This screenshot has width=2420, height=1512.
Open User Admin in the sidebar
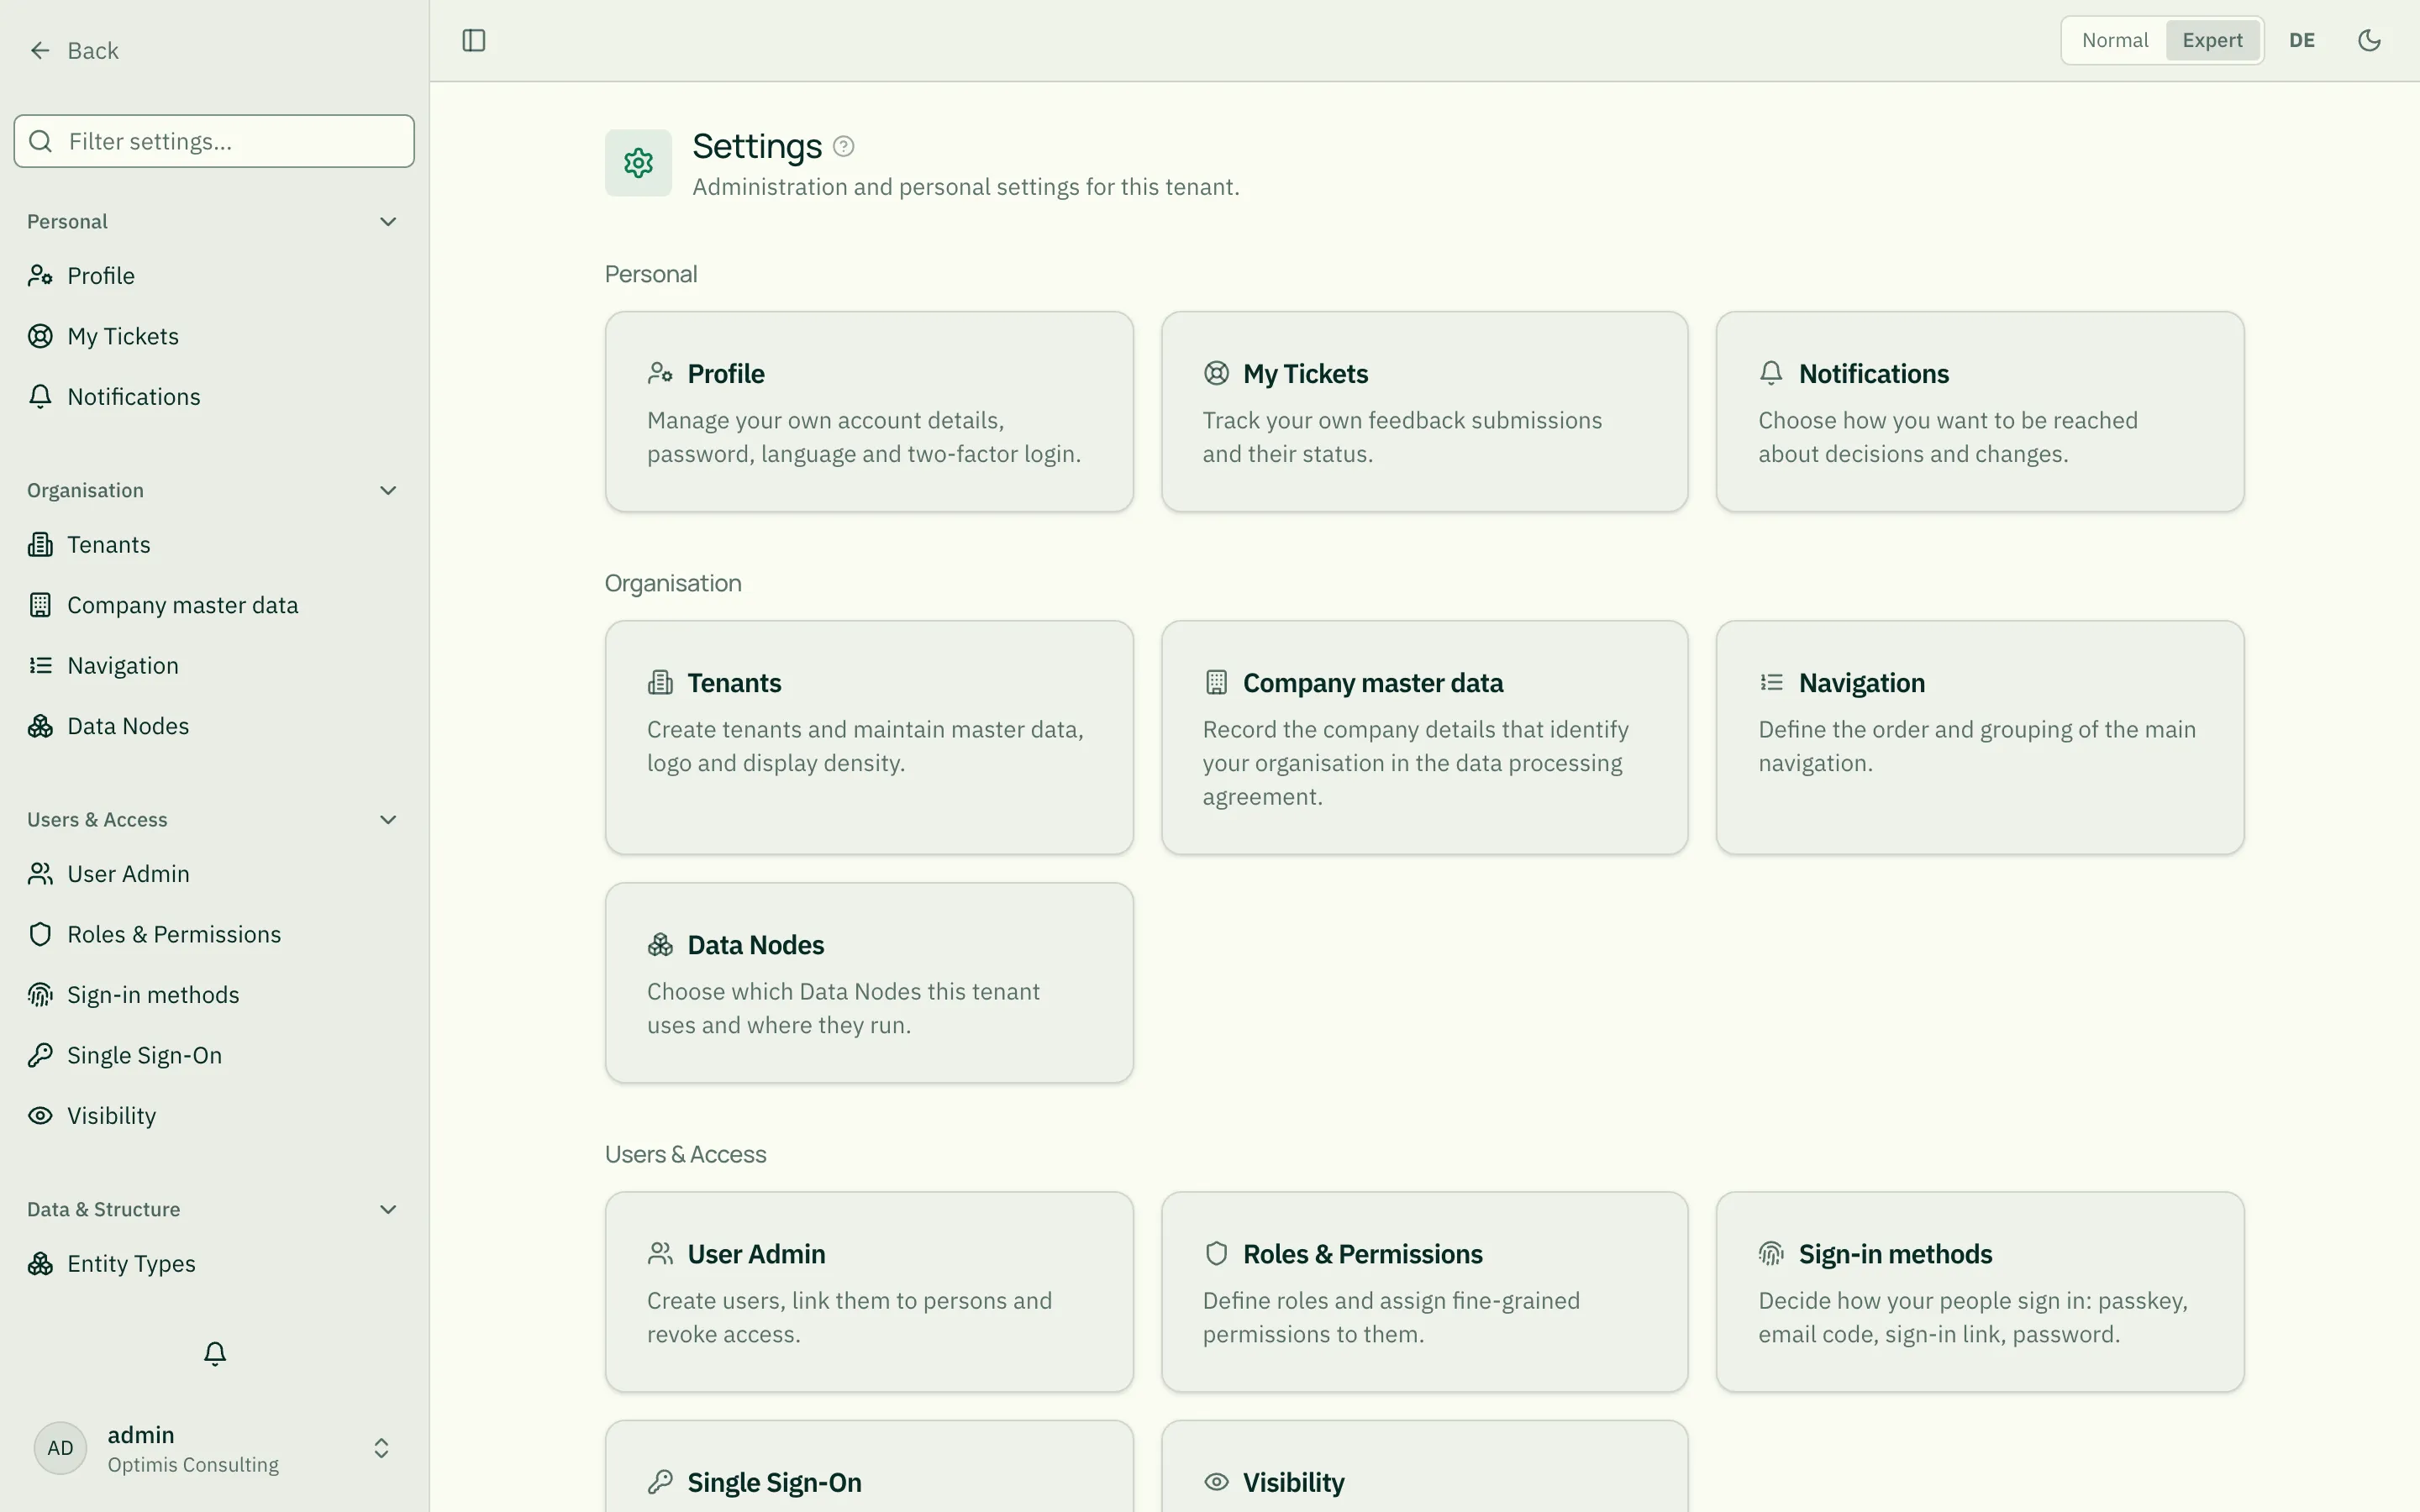[x=214, y=874]
